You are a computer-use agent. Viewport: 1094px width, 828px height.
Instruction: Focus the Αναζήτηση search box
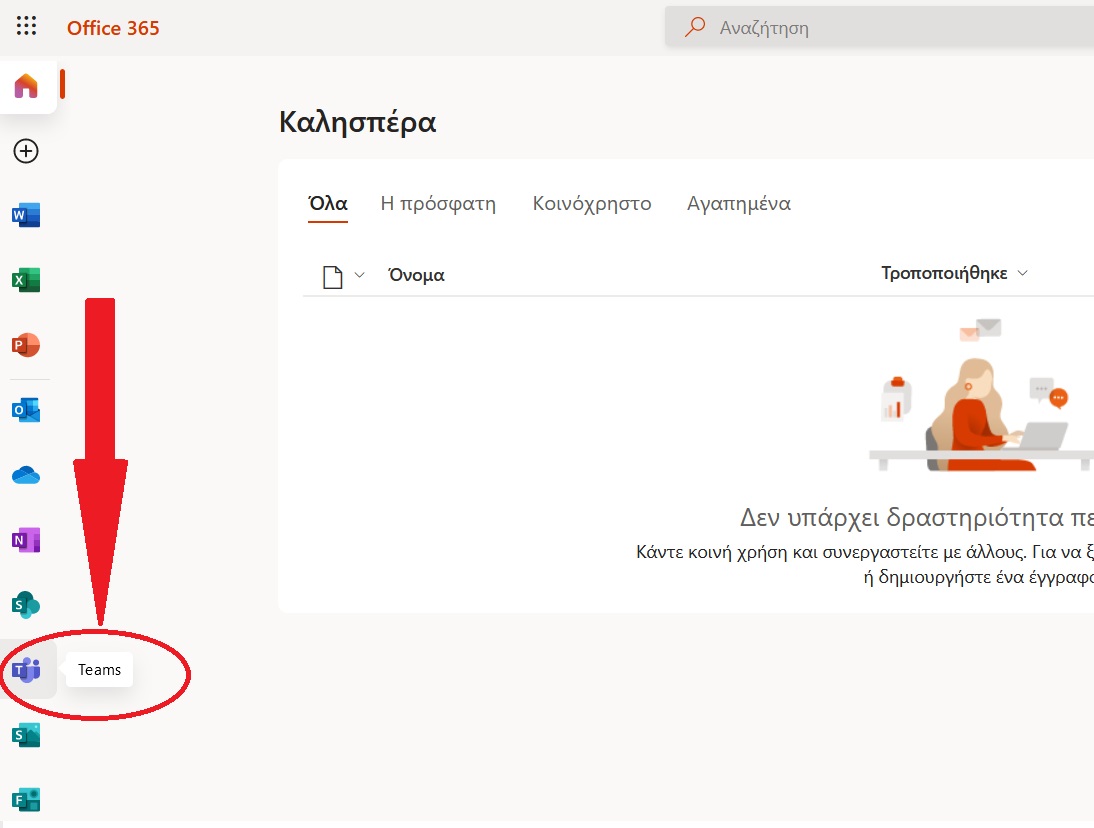coord(890,28)
